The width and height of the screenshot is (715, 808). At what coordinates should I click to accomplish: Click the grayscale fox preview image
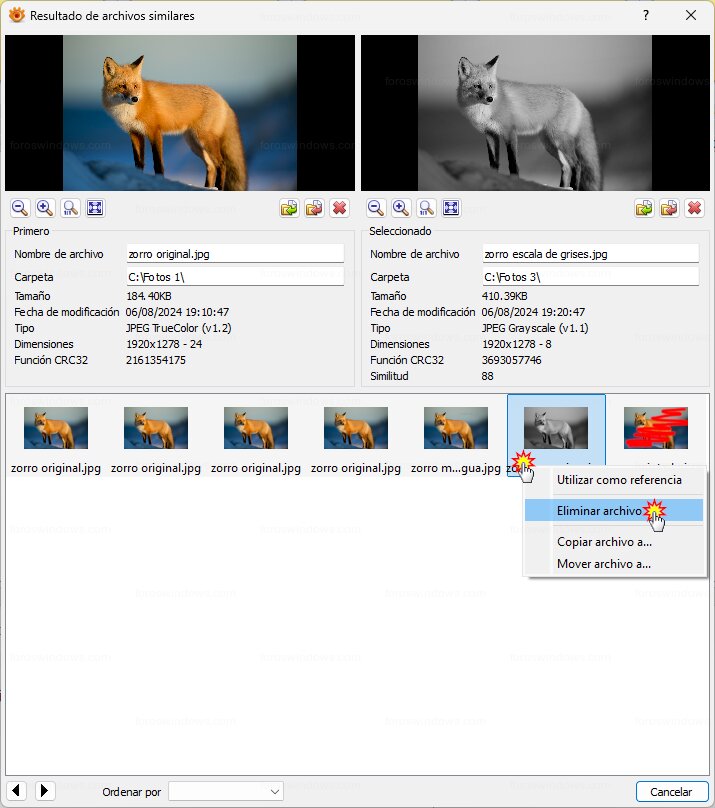535,113
